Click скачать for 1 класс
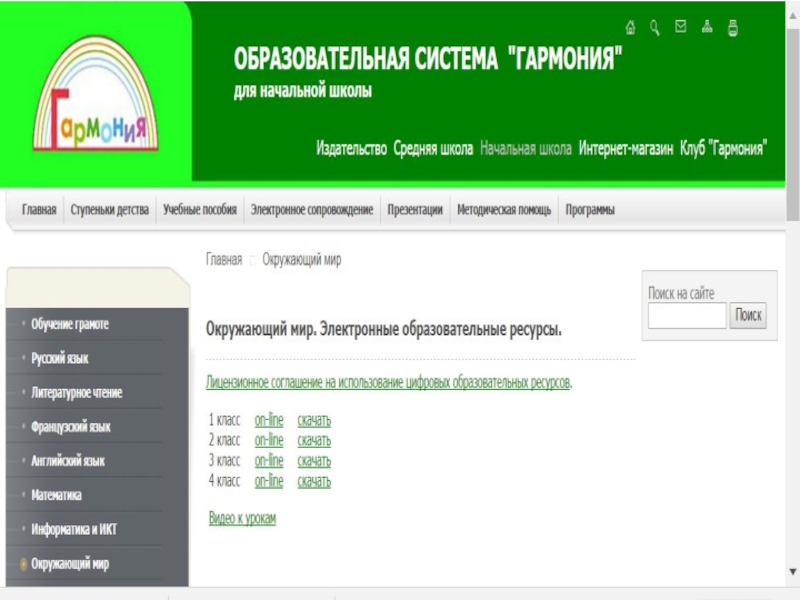800x600 pixels. coord(314,420)
